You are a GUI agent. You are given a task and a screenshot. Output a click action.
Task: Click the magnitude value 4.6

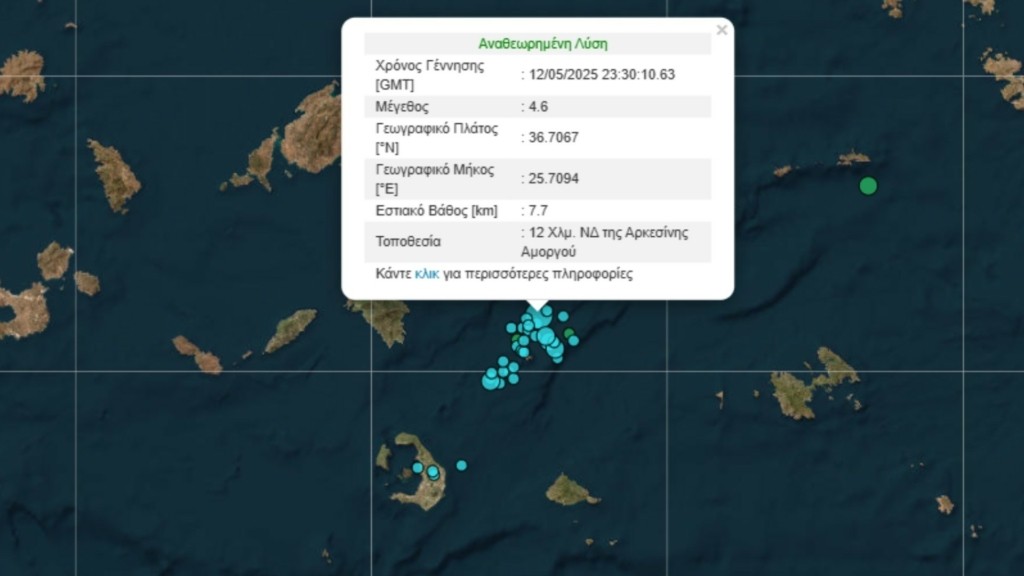[538, 106]
